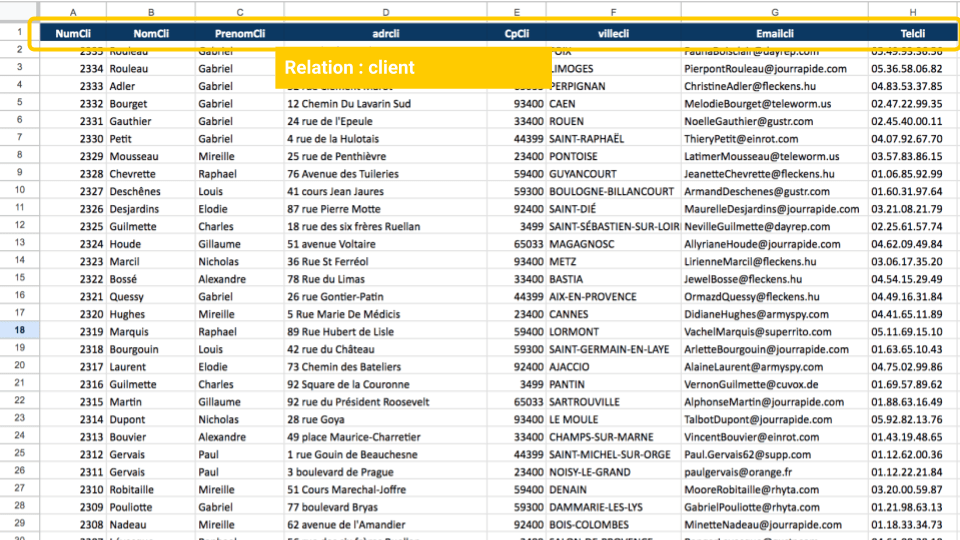Image resolution: width=960 pixels, height=540 pixels.
Task: Click the yellow "Relation : client" label
Action: (350, 68)
